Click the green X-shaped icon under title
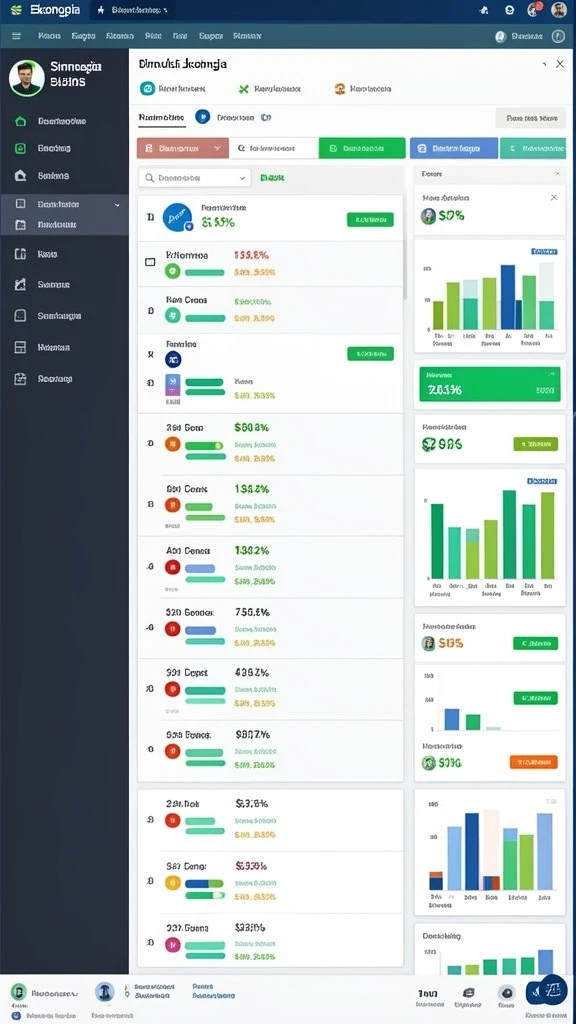Screen dimensions: 576x1024 pyautogui.click(x=244, y=88)
